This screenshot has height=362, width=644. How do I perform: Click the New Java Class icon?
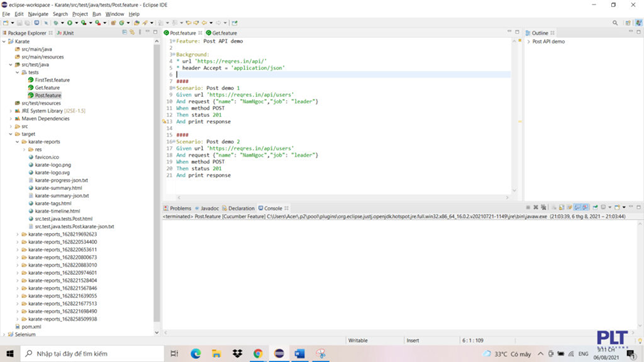click(x=121, y=23)
